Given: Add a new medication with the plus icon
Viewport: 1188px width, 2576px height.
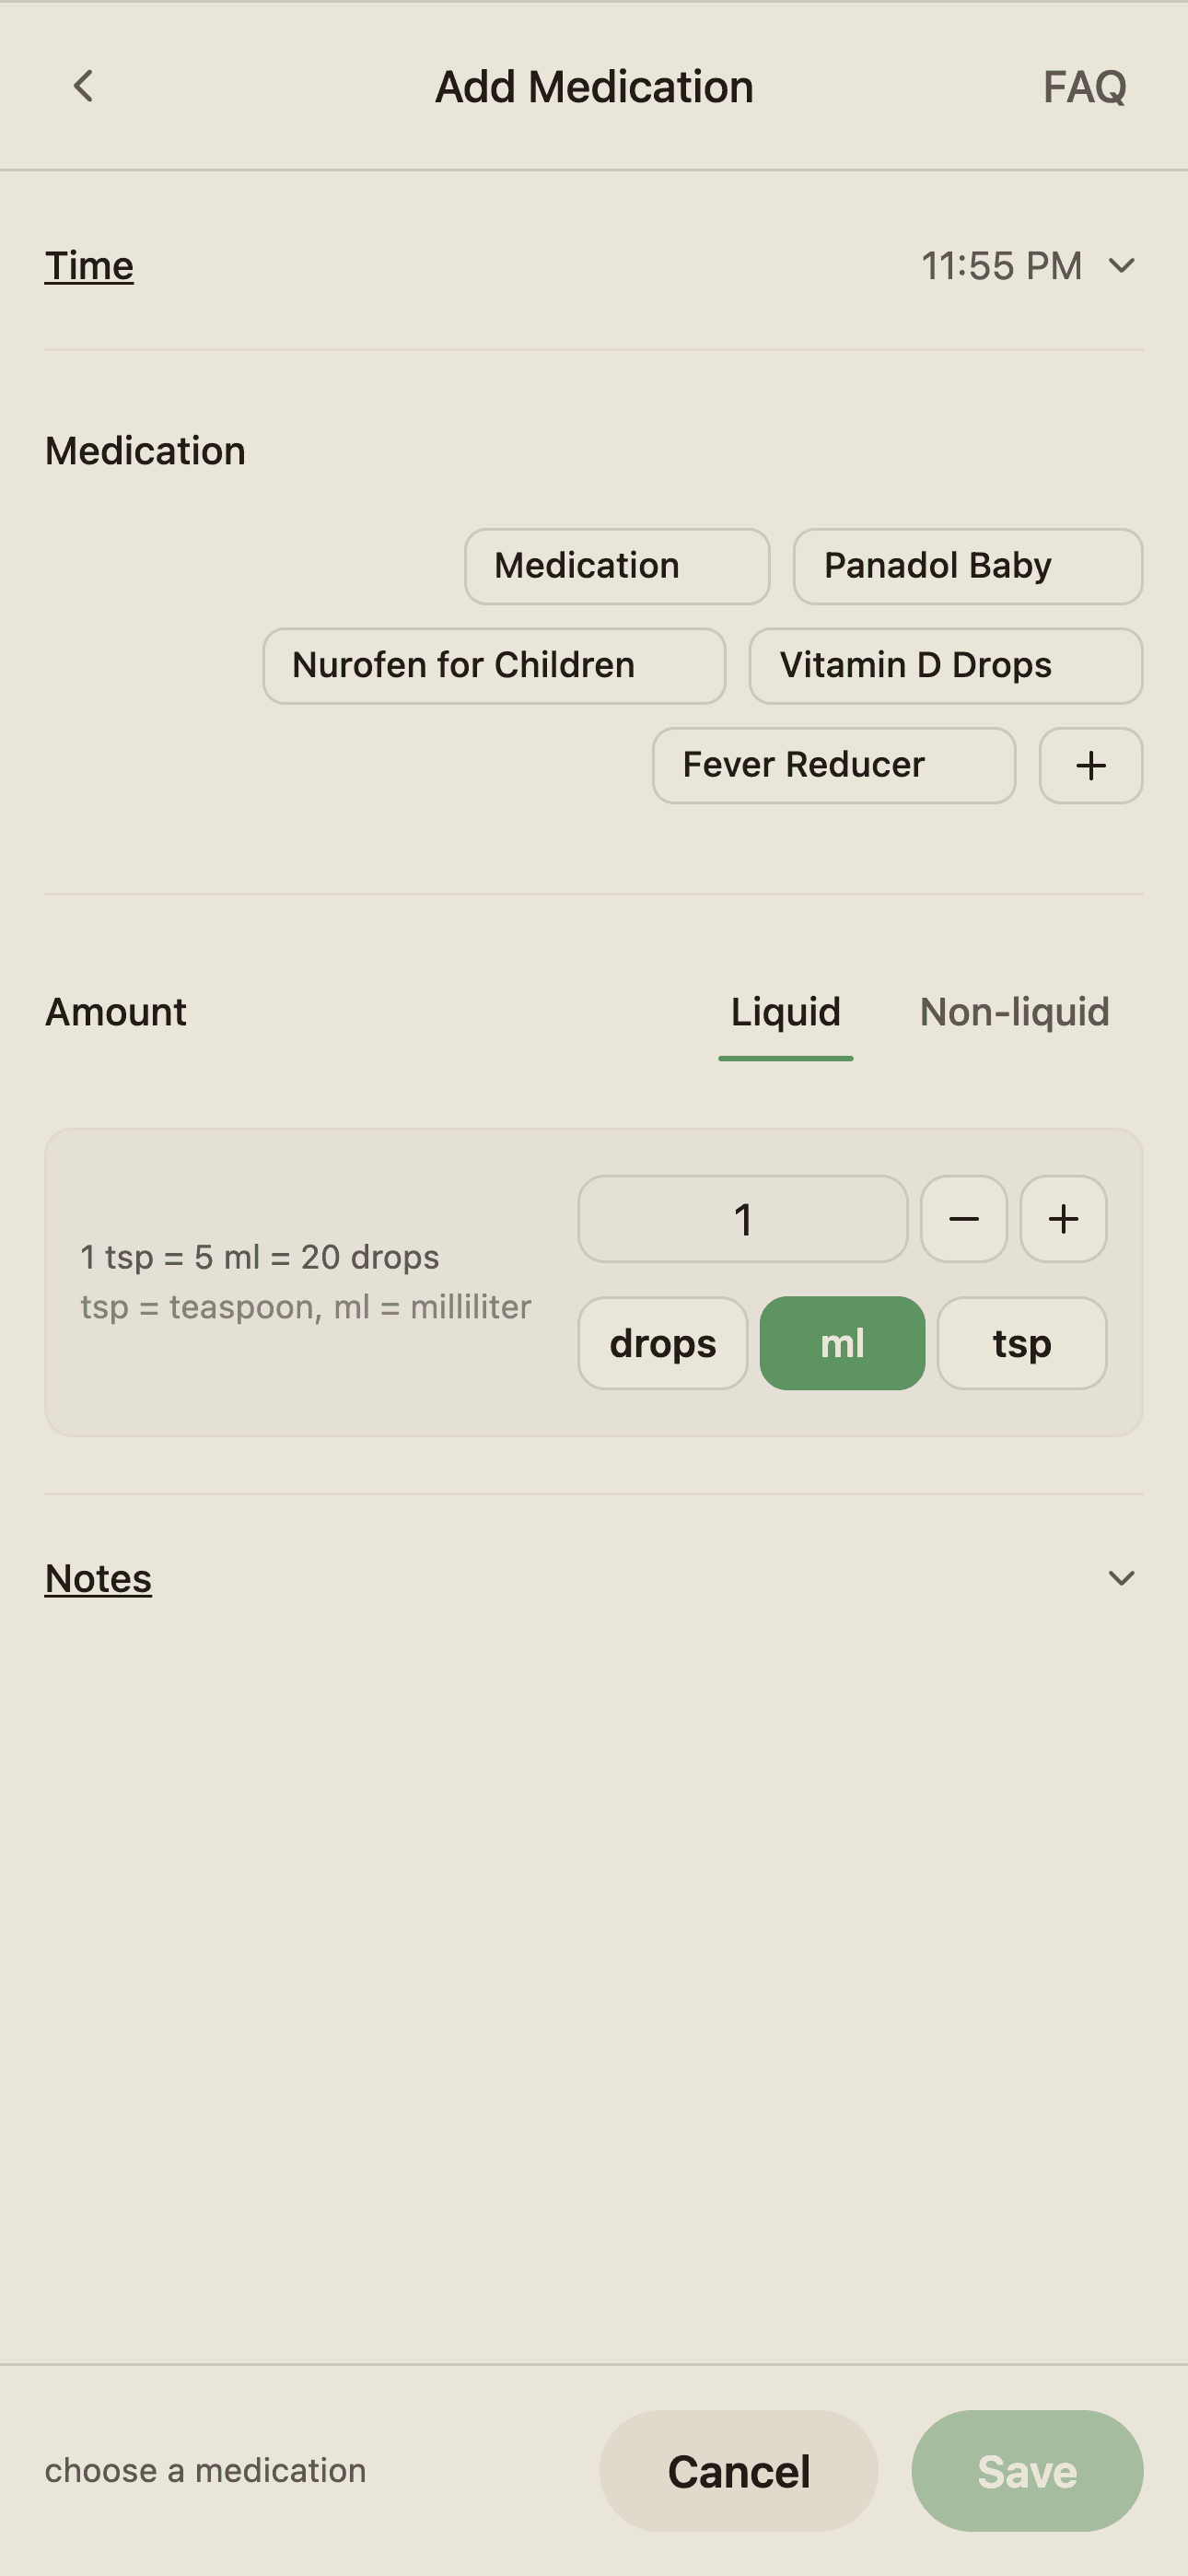Looking at the screenshot, I should tap(1090, 765).
